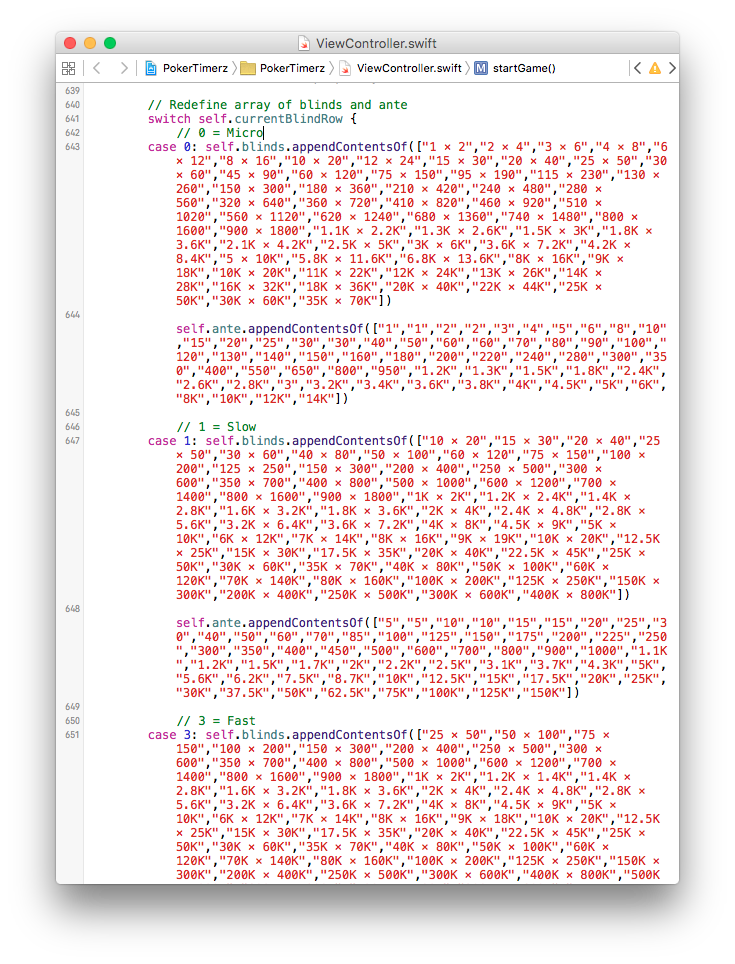735x964 pixels.
Task: Click 'appendContentsOf' on the case 0 line
Action: [x=350, y=147]
